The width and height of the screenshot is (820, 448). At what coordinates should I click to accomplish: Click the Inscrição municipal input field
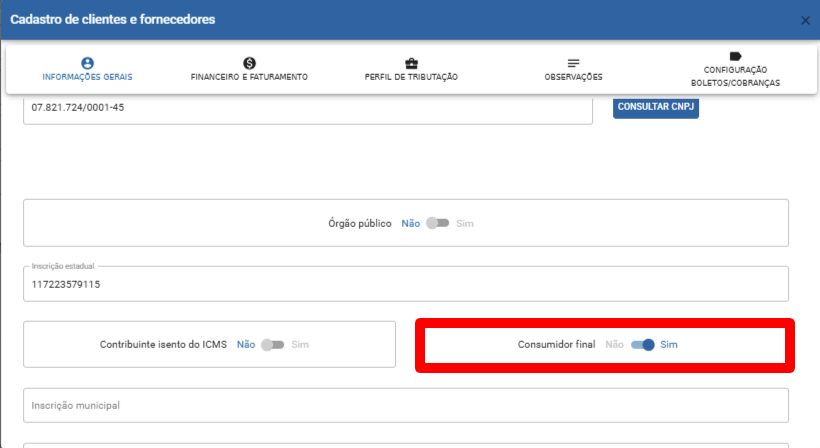coord(406,405)
